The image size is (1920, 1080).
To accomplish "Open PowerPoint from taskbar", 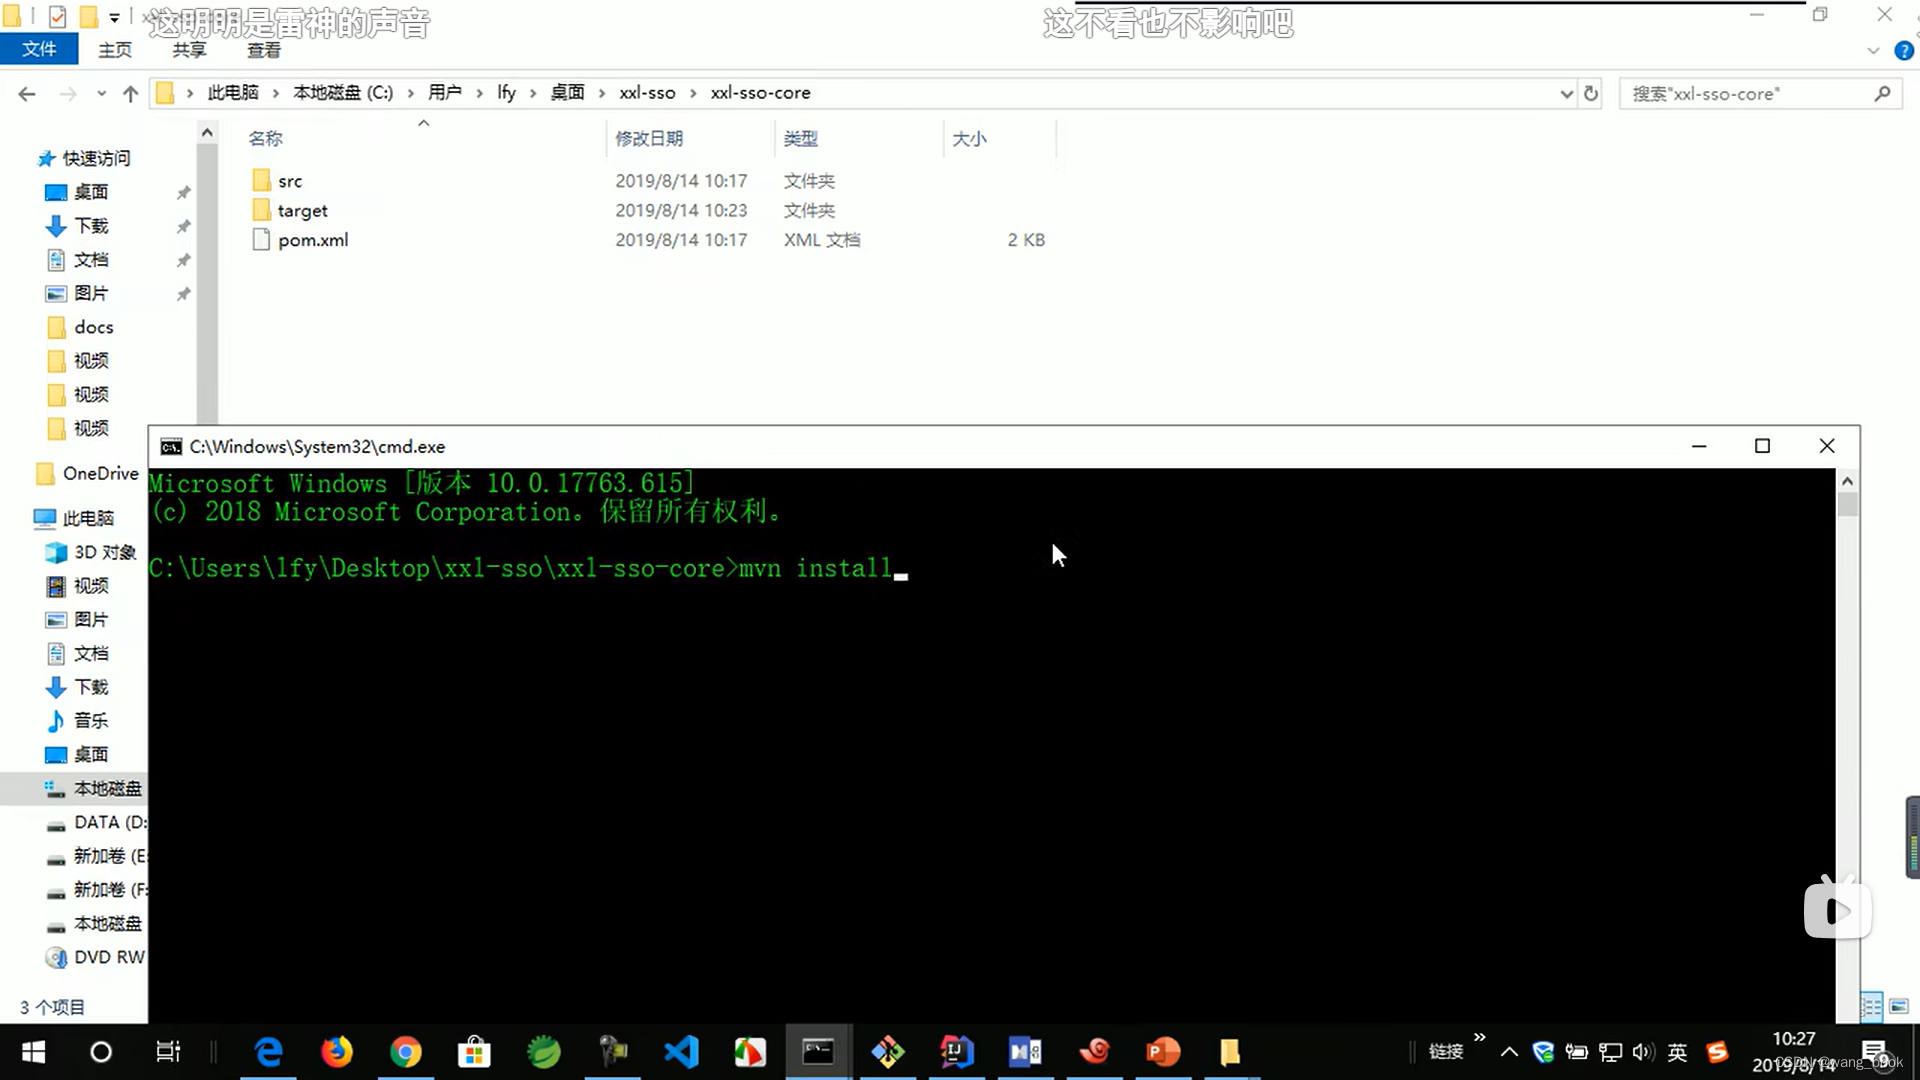I will (x=1163, y=1052).
